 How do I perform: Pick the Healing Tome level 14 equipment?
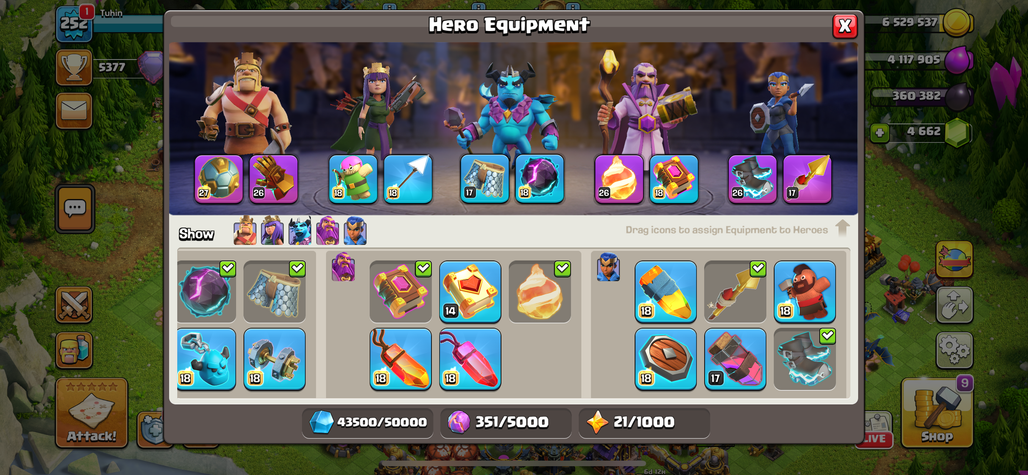(x=470, y=292)
